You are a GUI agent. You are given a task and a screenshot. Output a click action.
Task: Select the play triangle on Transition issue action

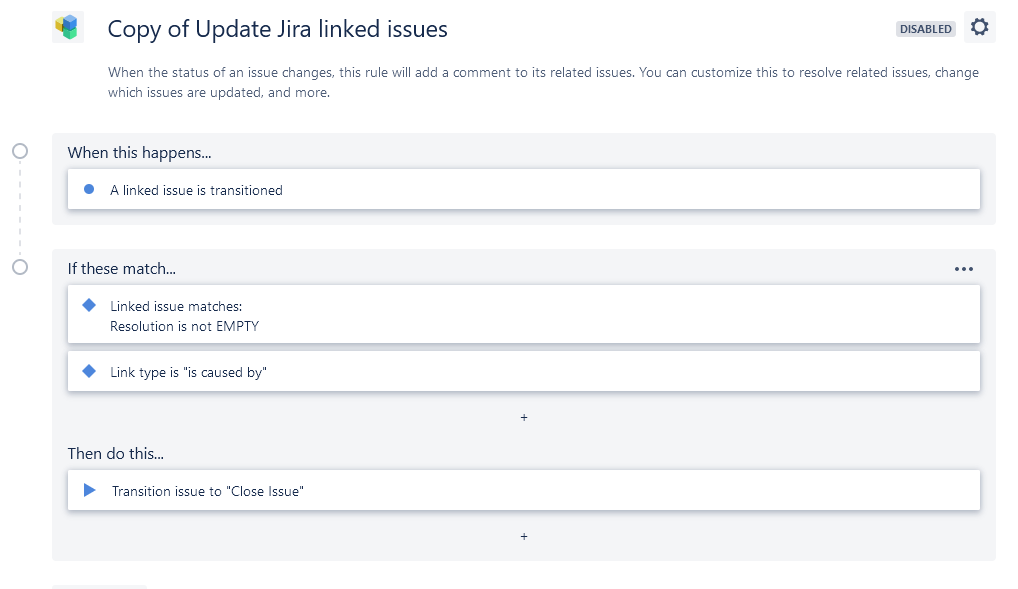coord(88,489)
